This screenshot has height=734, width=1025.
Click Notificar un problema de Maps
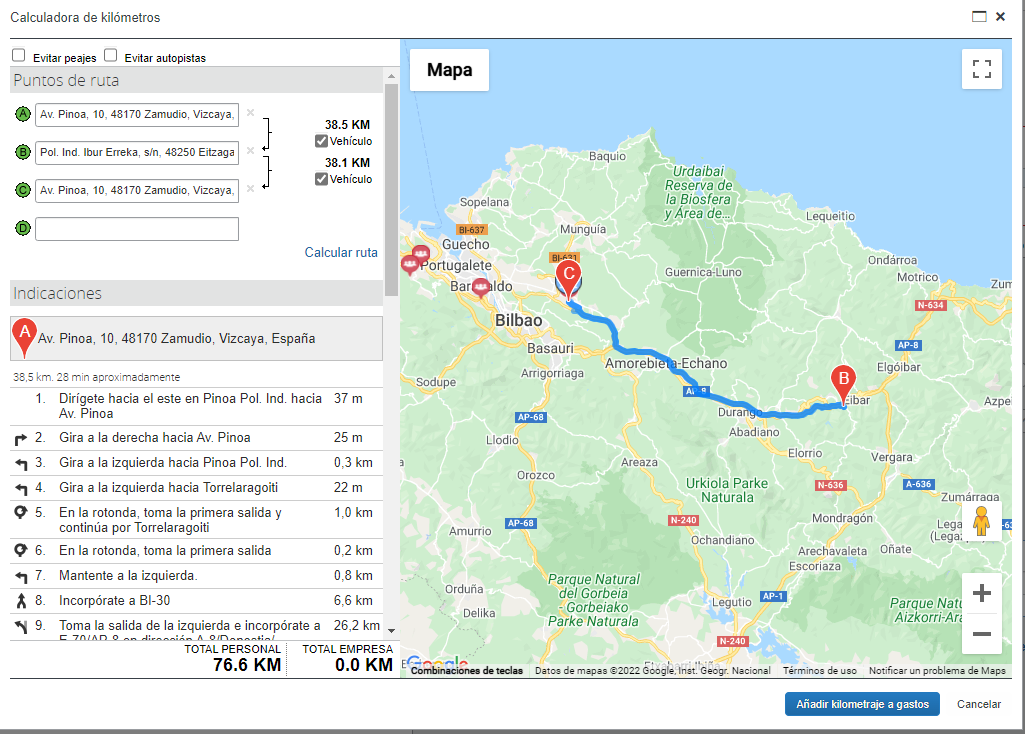click(x=937, y=671)
